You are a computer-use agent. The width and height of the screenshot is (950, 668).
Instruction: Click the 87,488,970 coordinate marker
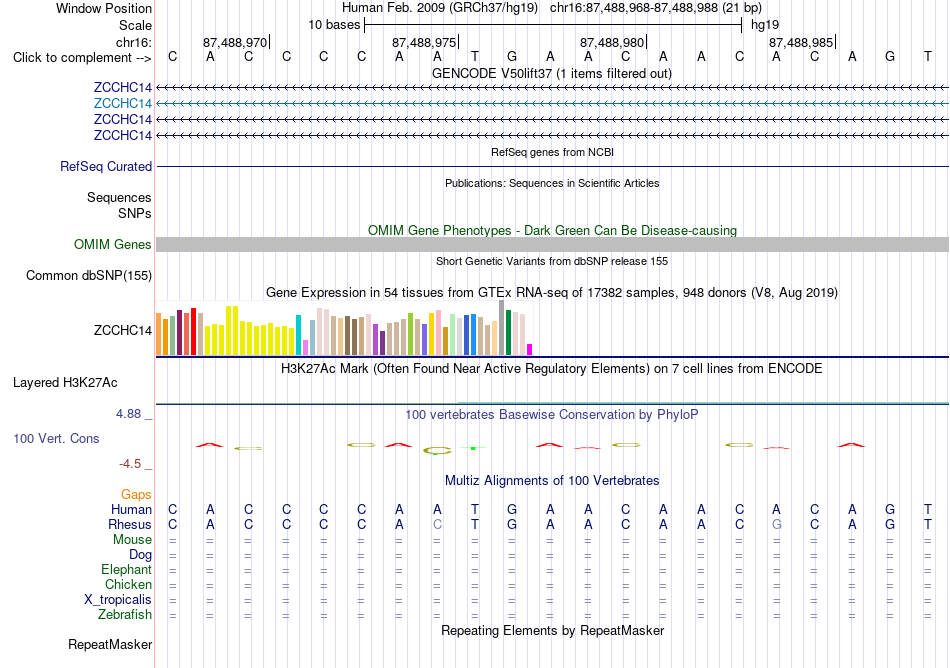(235, 42)
